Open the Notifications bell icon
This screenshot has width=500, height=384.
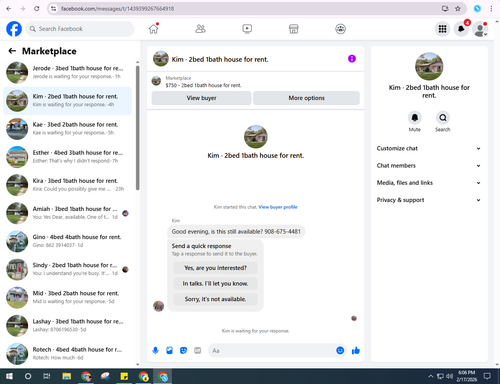(x=461, y=29)
